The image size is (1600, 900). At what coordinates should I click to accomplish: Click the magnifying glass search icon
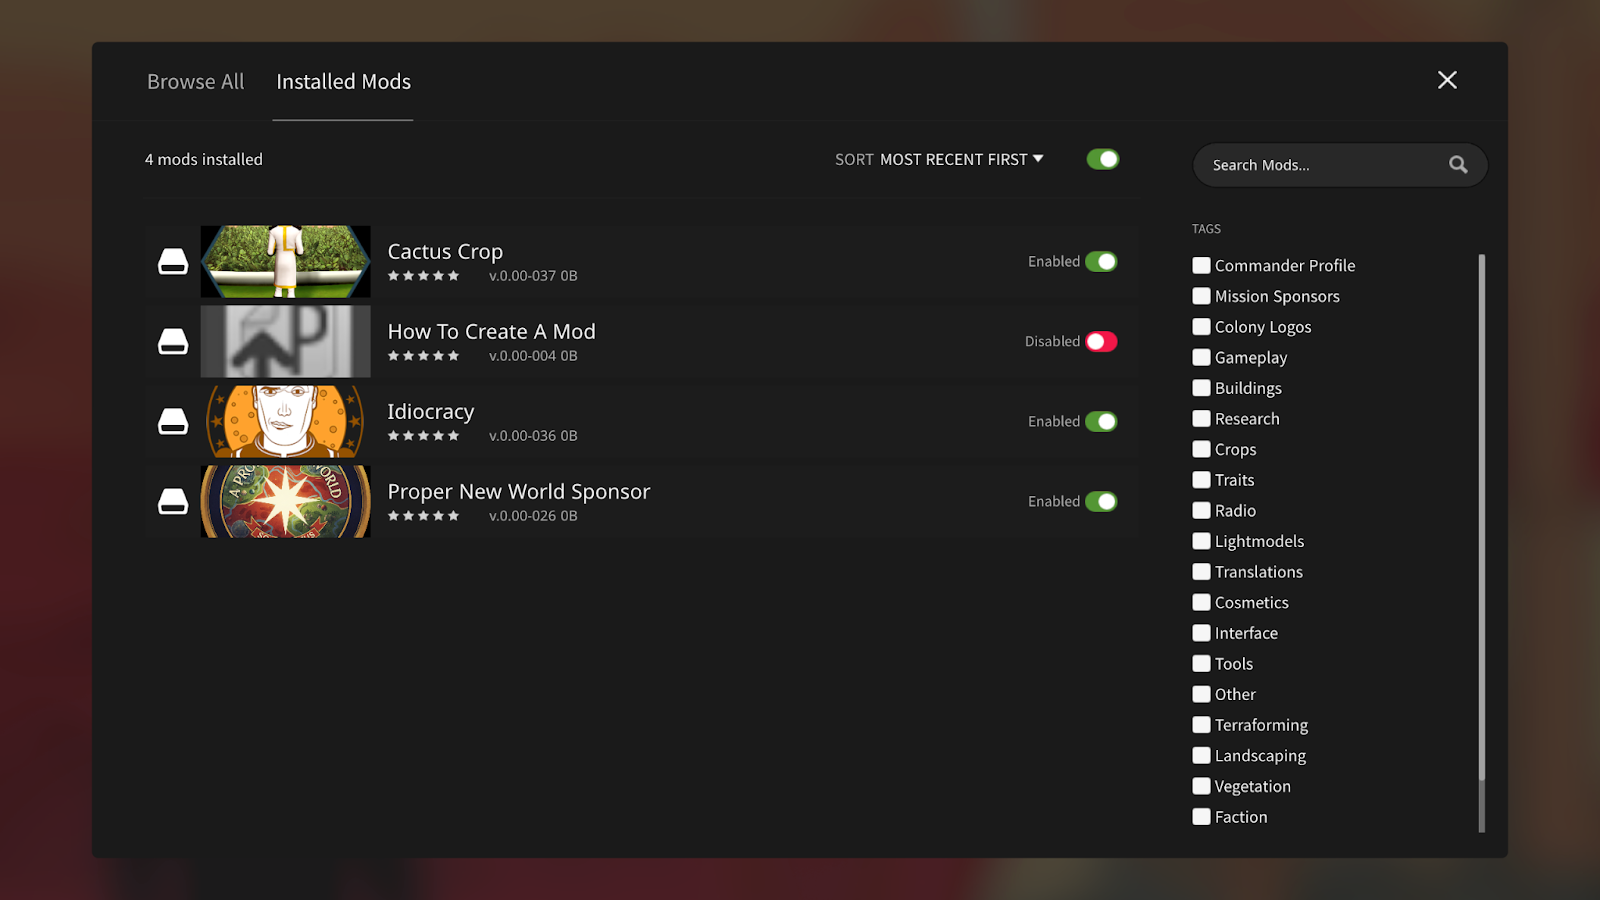coord(1458,165)
